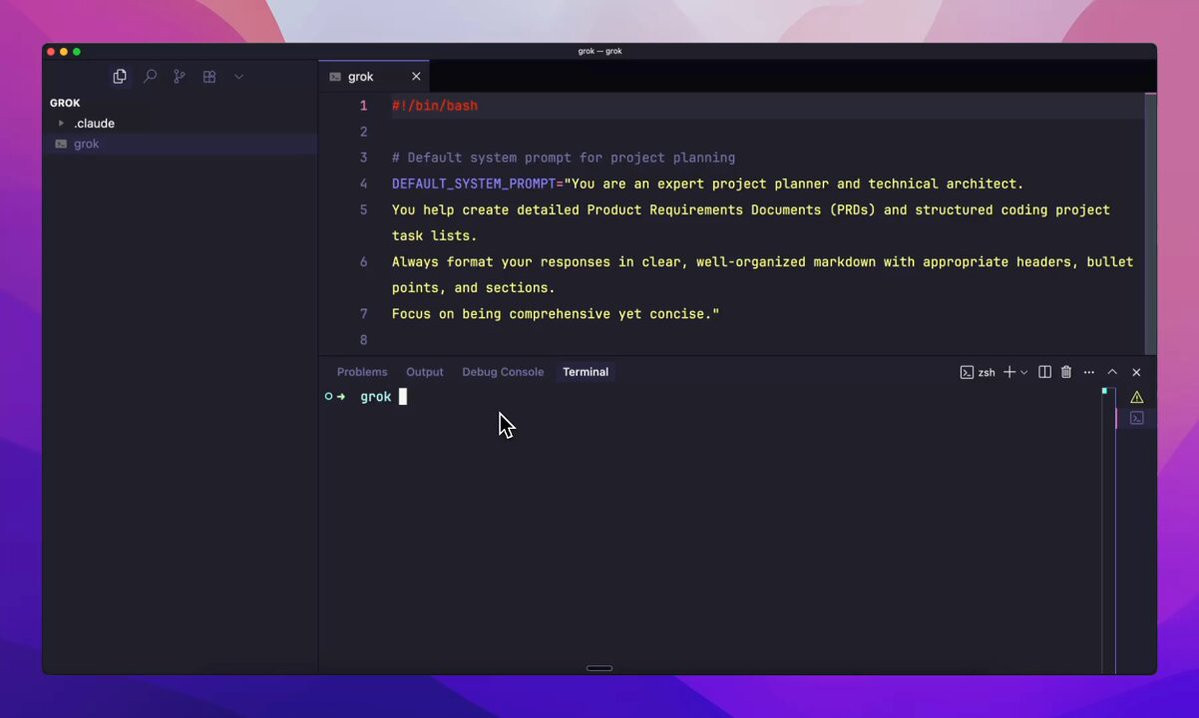Click line number 6 in gutter
Viewport: 1199px width, 718px height.
pyautogui.click(x=363, y=262)
